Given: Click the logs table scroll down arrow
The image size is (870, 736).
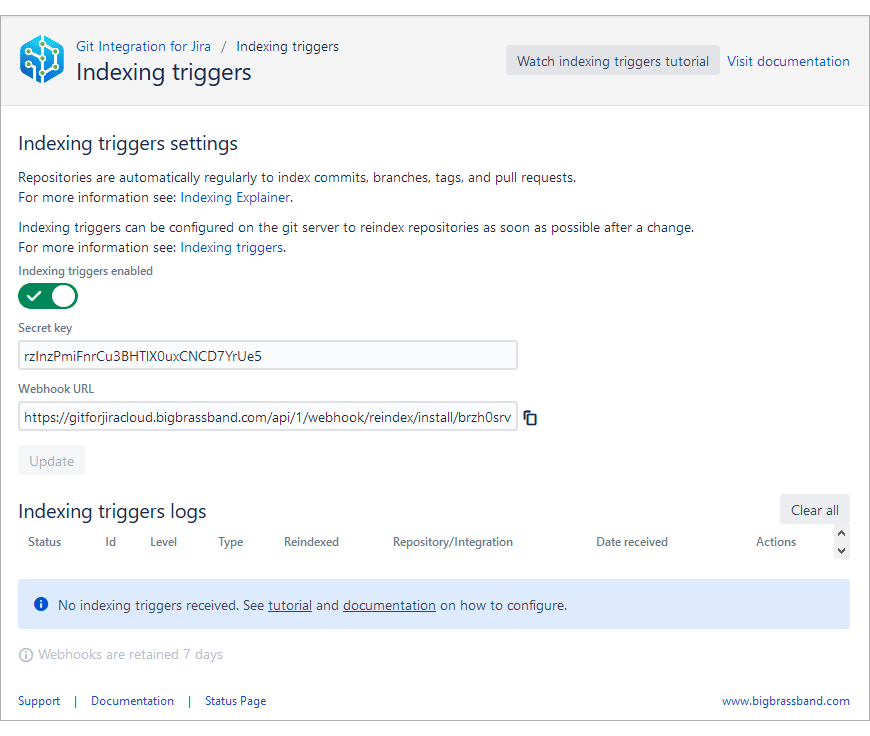Looking at the screenshot, I should pyautogui.click(x=842, y=551).
